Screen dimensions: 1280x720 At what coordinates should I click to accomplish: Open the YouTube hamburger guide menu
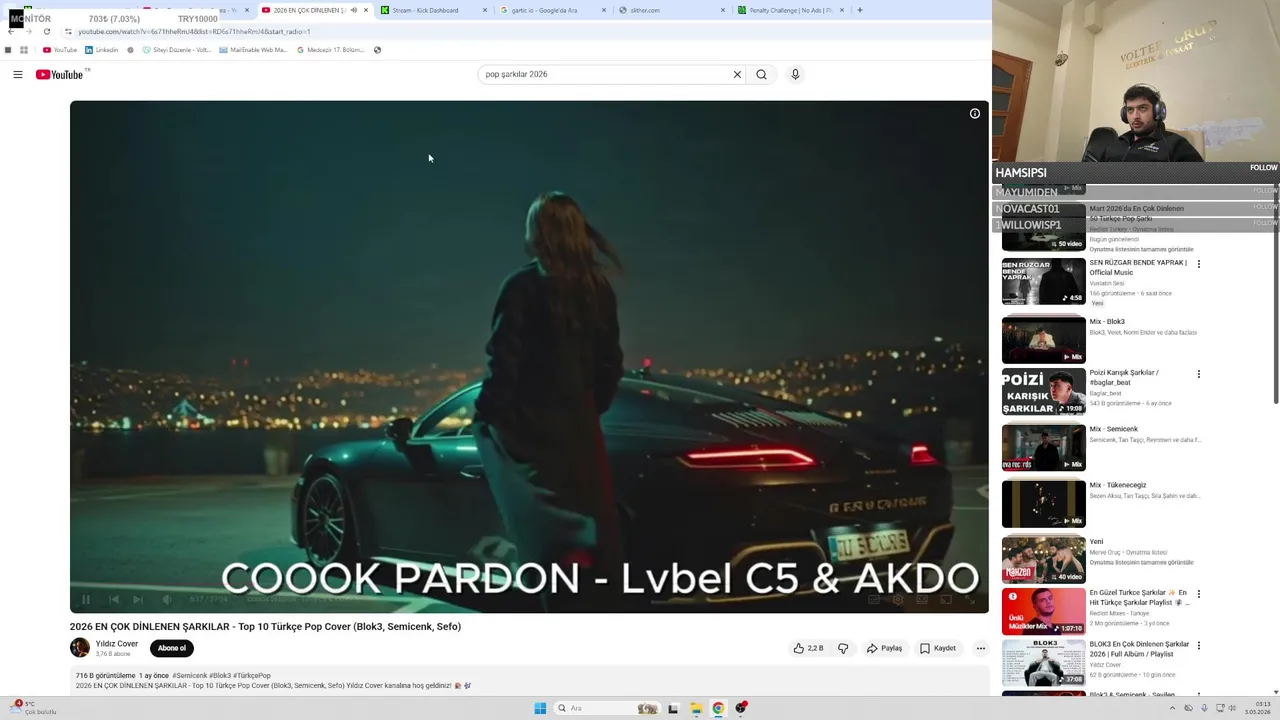pos(17,74)
